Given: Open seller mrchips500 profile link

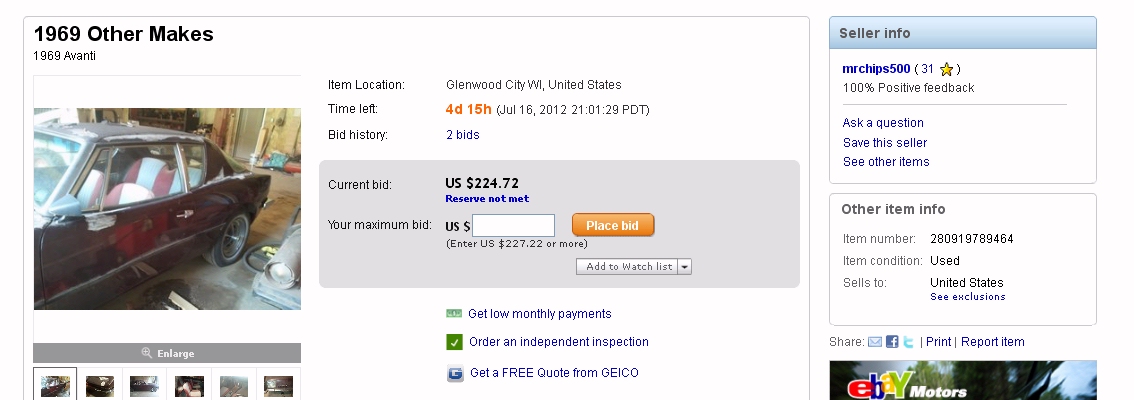Looking at the screenshot, I should click(x=876, y=69).
